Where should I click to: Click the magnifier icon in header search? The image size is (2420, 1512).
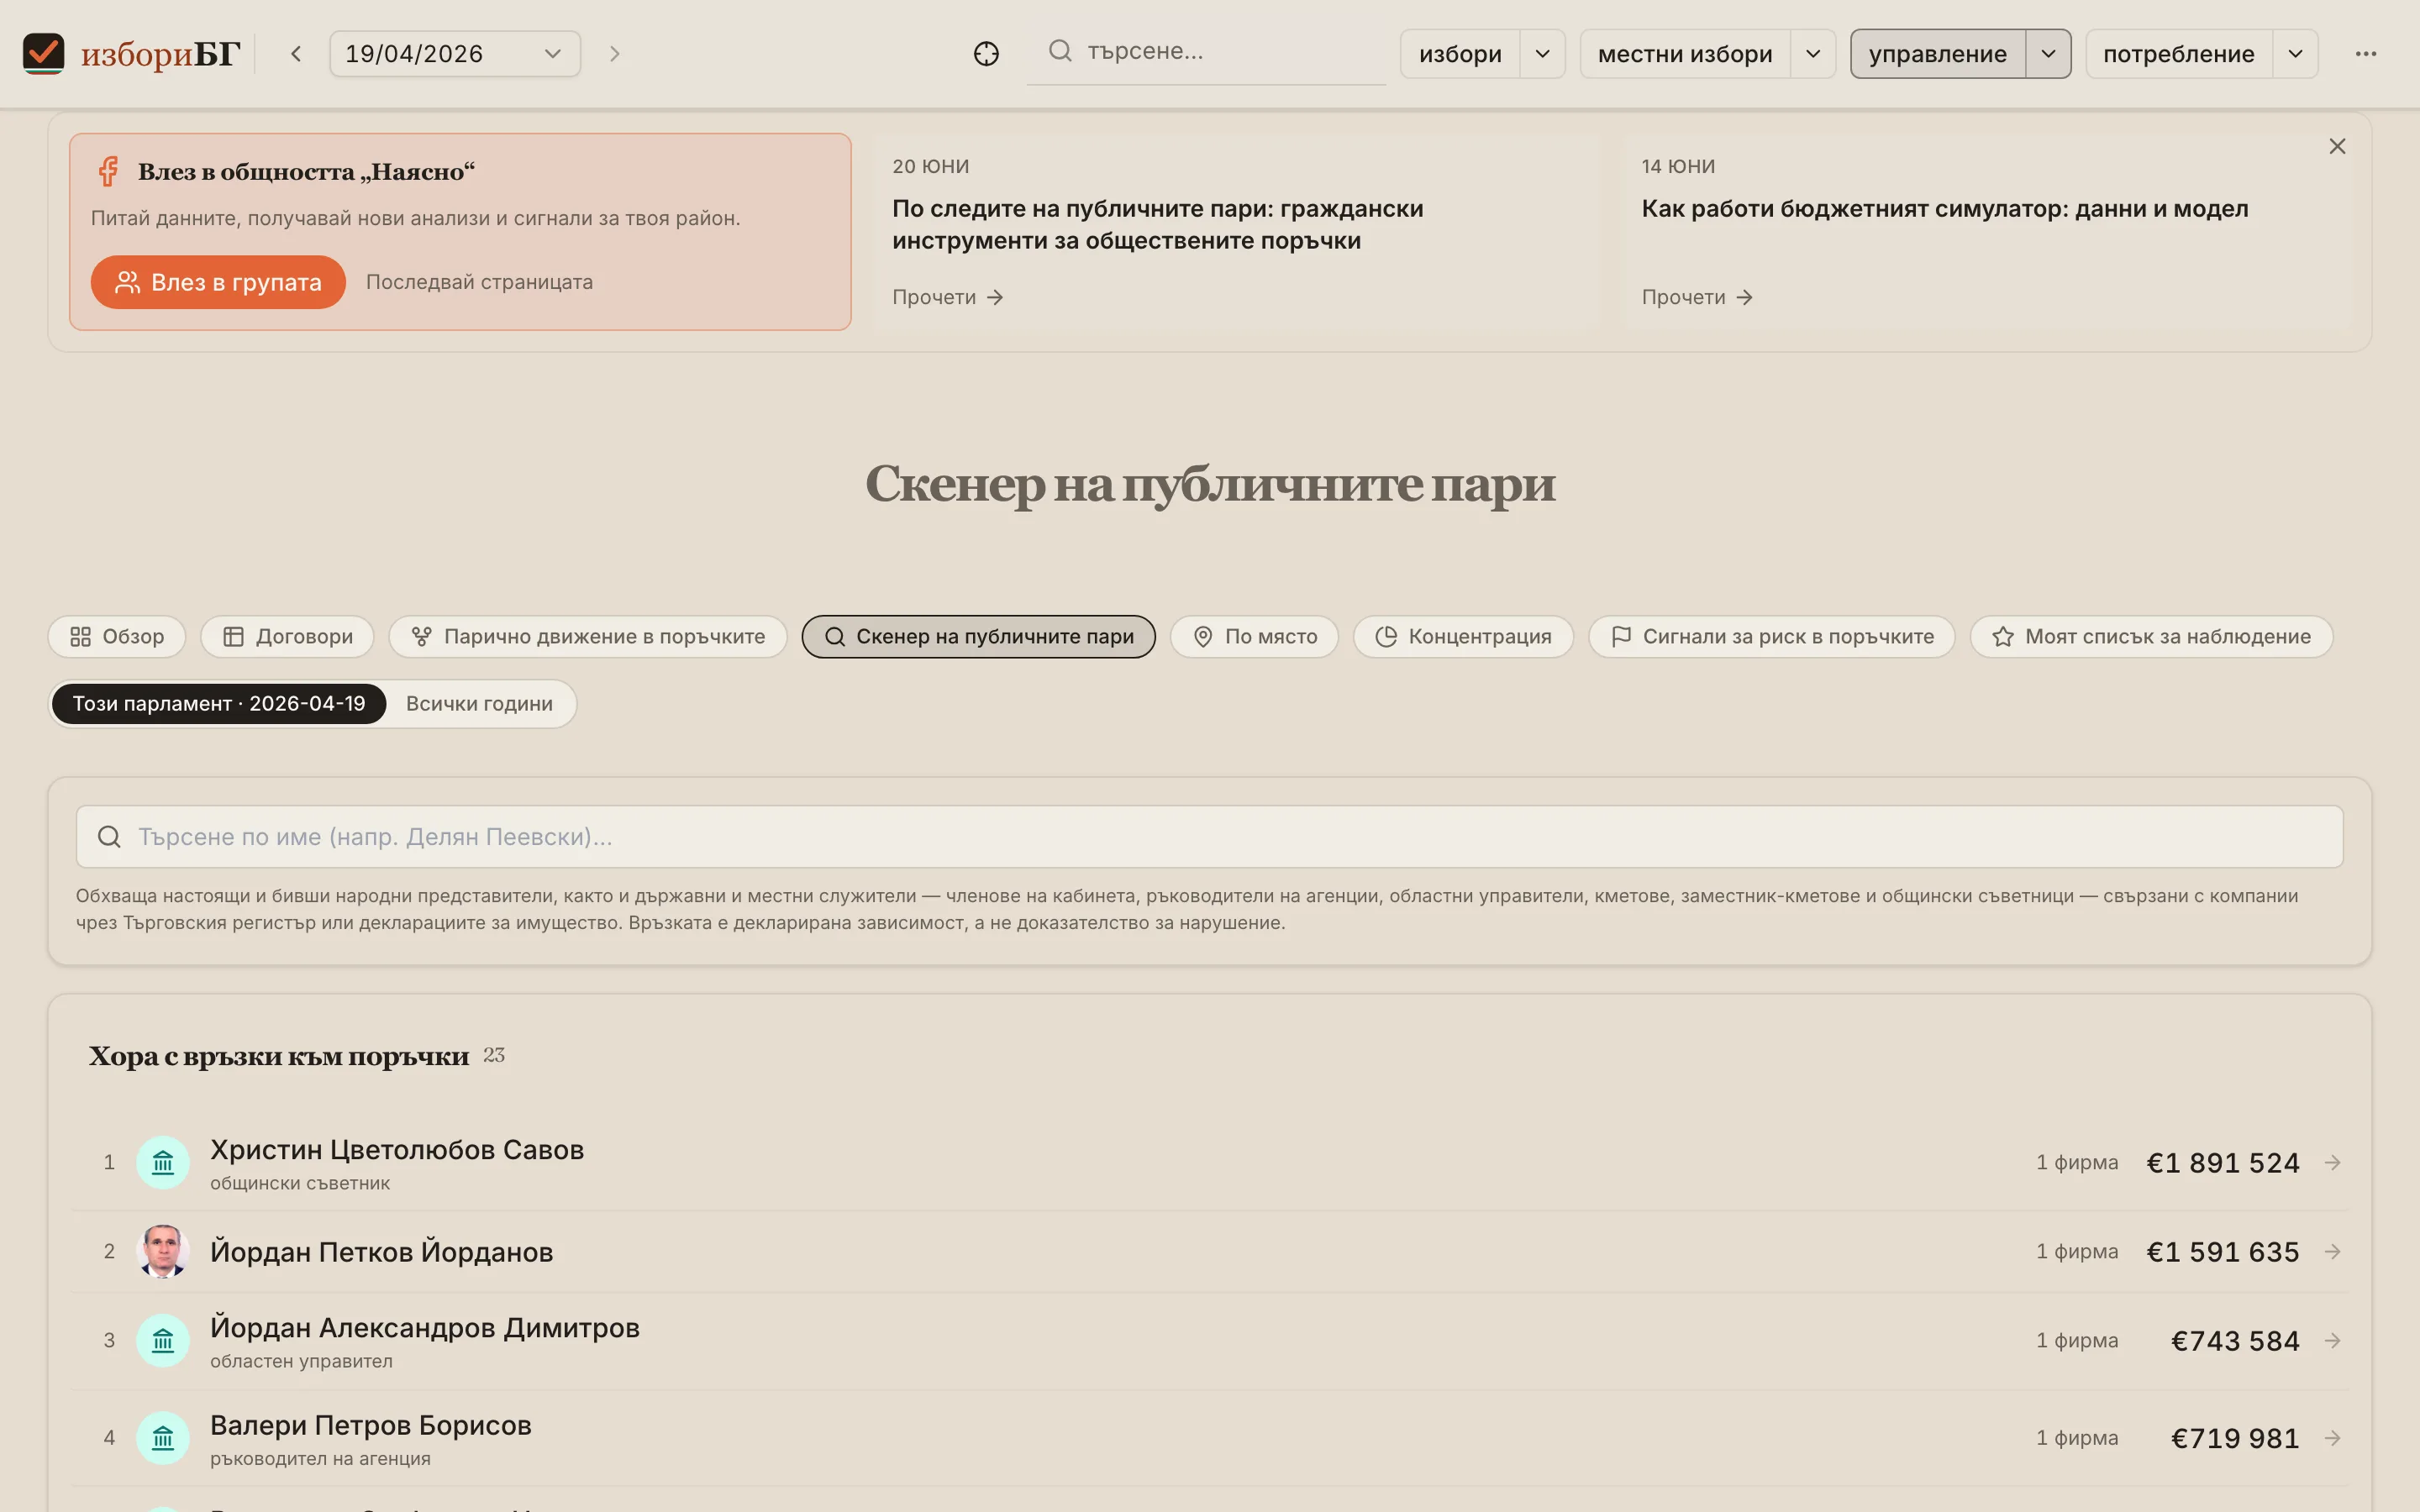point(1060,51)
